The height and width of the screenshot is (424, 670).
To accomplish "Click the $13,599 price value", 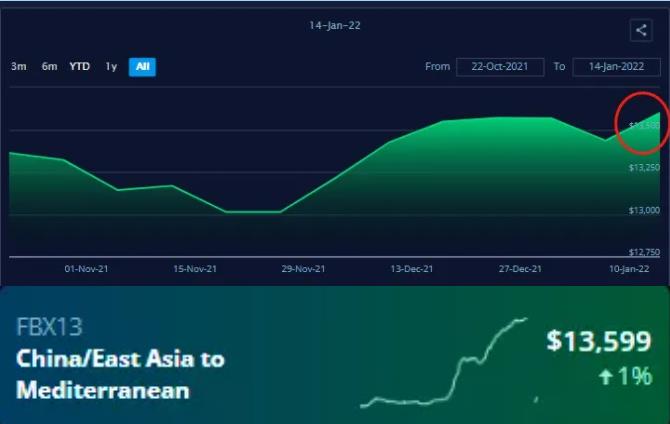I will point(599,341).
